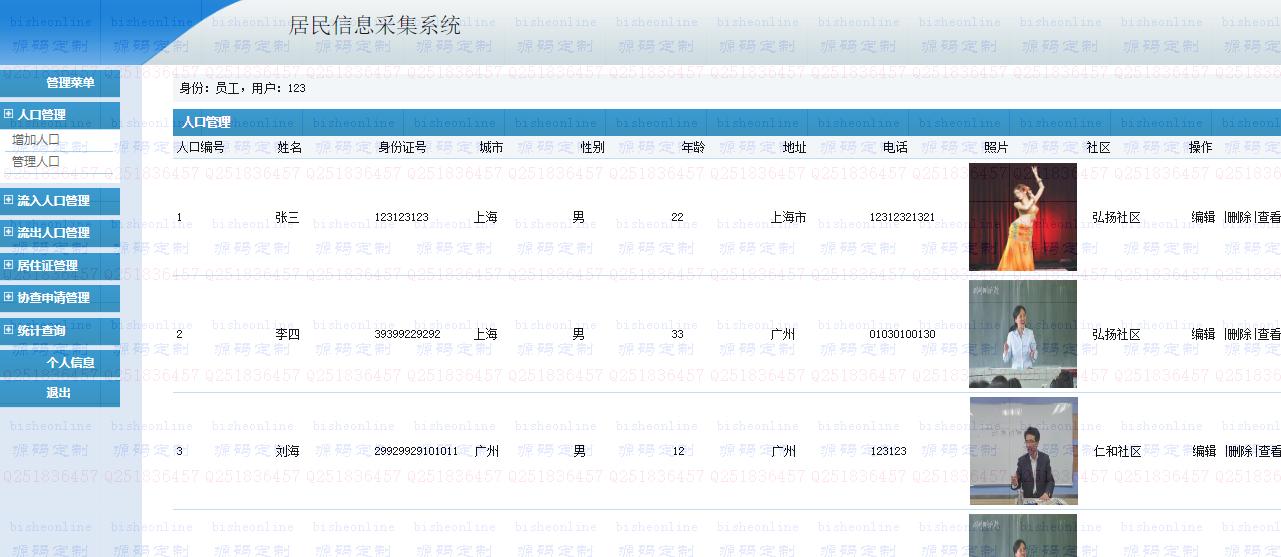Select ID number 29929929101011
This screenshot has height=557, width=1281.
pos(416,451)
